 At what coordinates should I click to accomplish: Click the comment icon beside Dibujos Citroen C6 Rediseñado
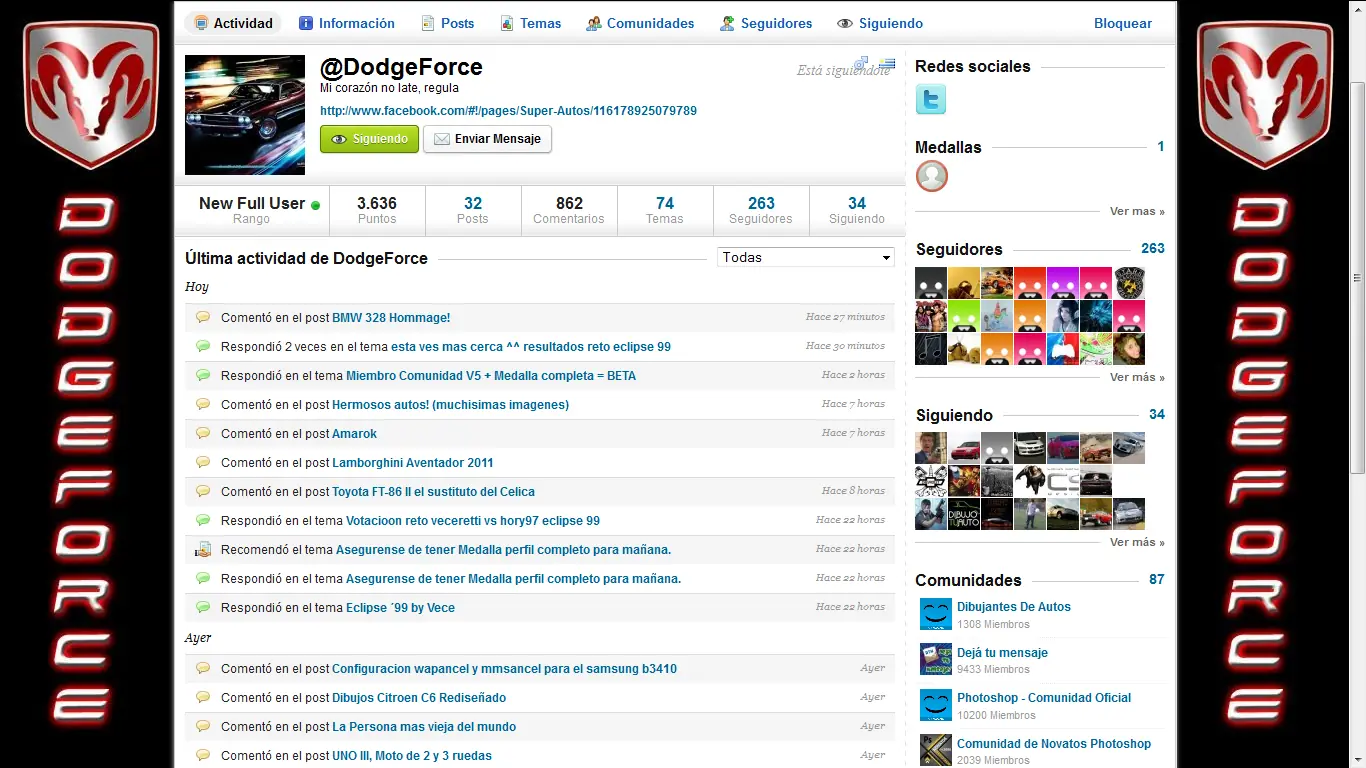point(203,697)
